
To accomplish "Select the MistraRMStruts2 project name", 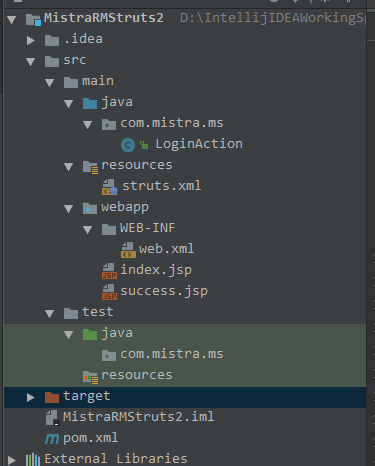I will click(x=104, y=18).
